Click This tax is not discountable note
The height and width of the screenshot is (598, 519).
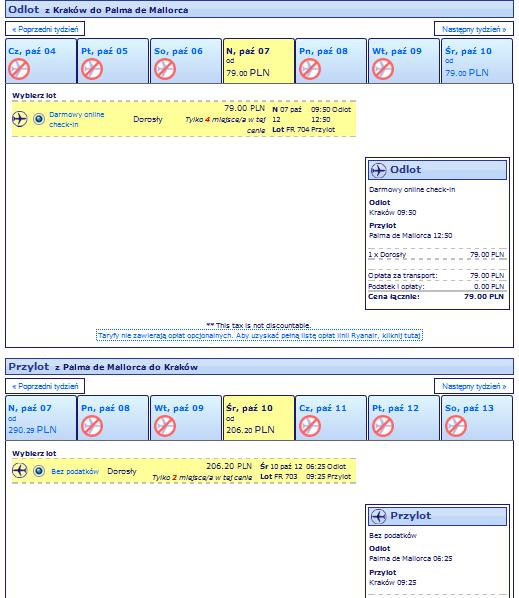[x=259, y=326]
